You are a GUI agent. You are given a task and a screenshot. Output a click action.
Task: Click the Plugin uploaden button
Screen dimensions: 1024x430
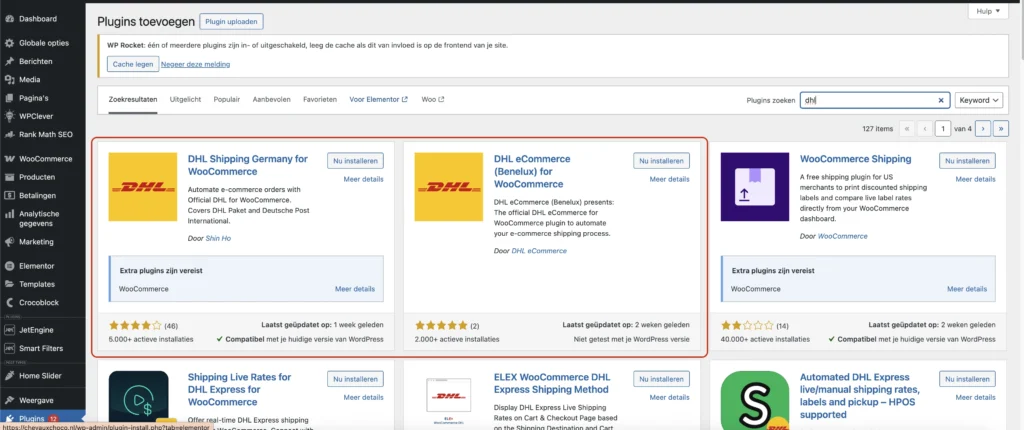tap(232, 22)
